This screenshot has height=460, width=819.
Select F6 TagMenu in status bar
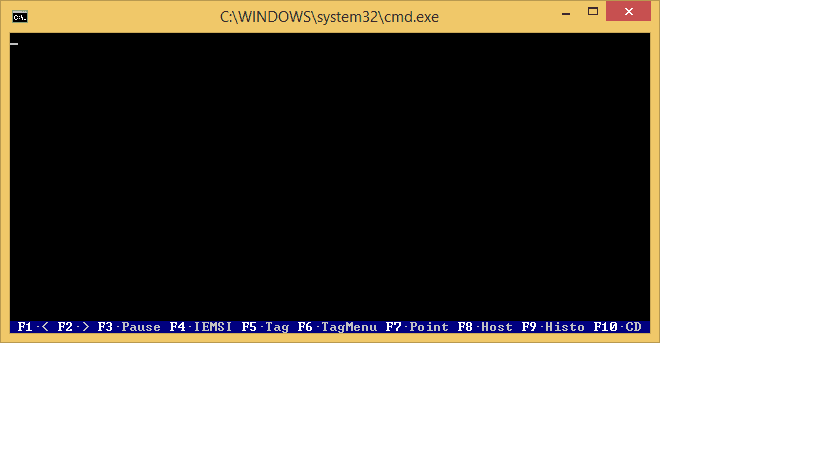pyautogui.click(x=337, y=327)
